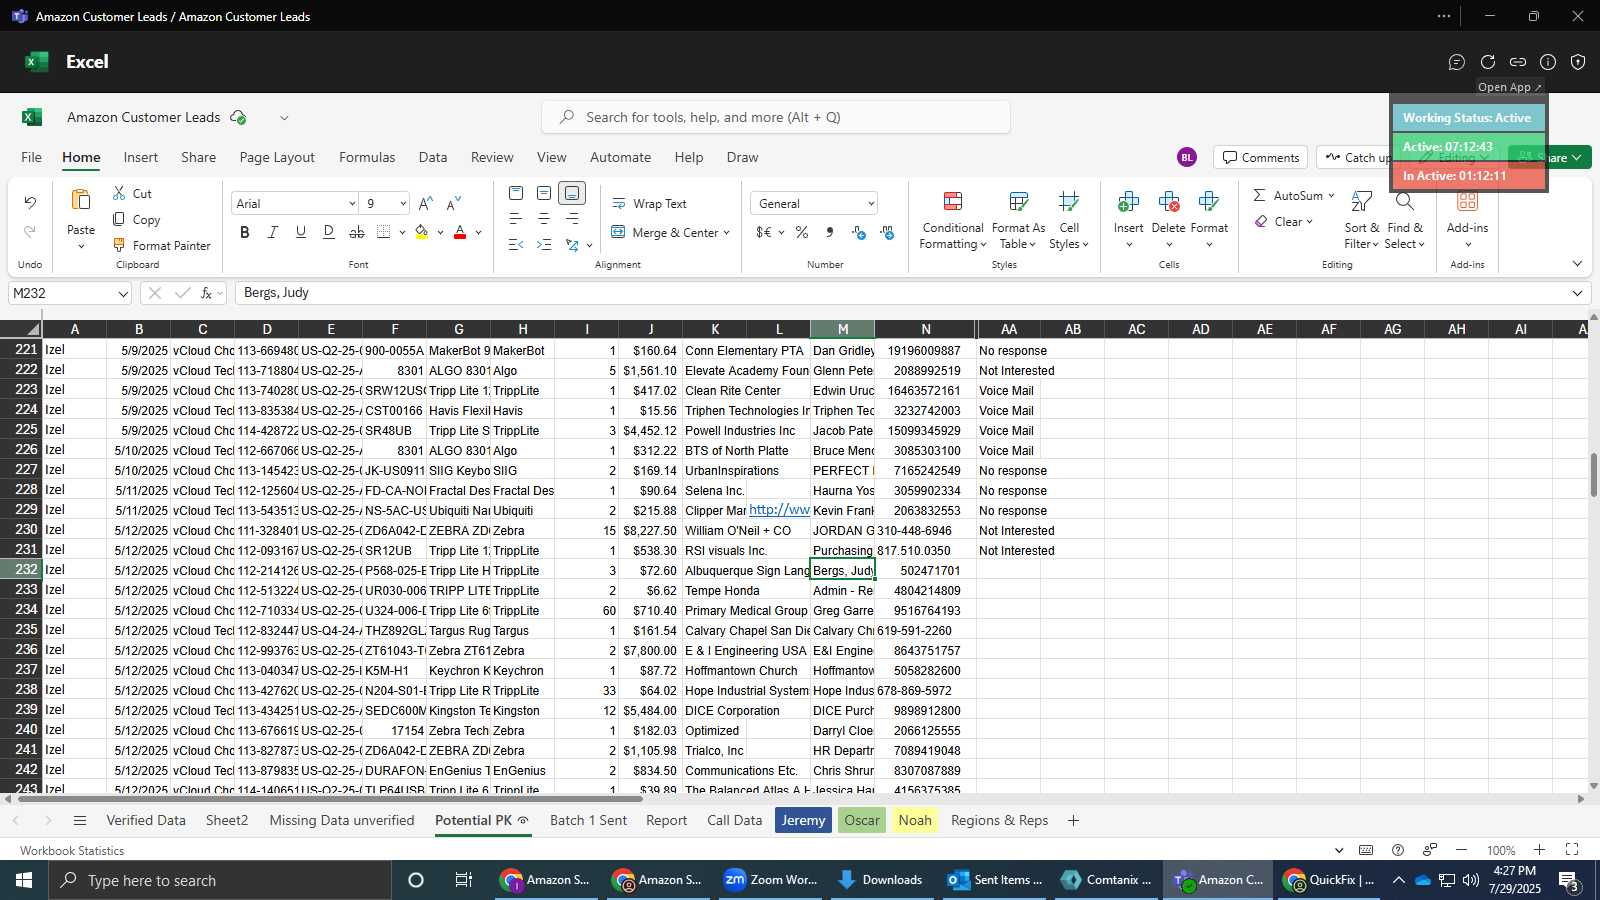Open the Merge & Center dropdown arrow
The height and width of the screenshot is (900, 1600).
[726, 233]
